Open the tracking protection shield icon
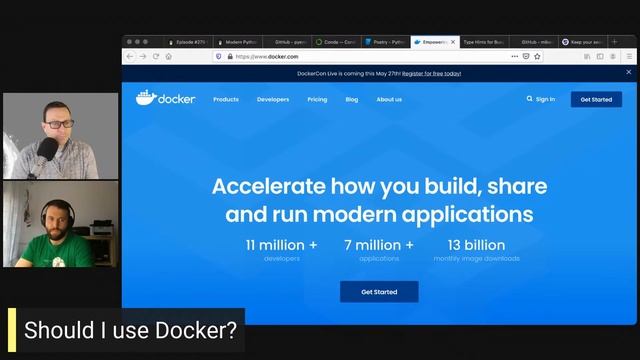The height and width of the screenshot is (360, 640). tap(219, 56)
